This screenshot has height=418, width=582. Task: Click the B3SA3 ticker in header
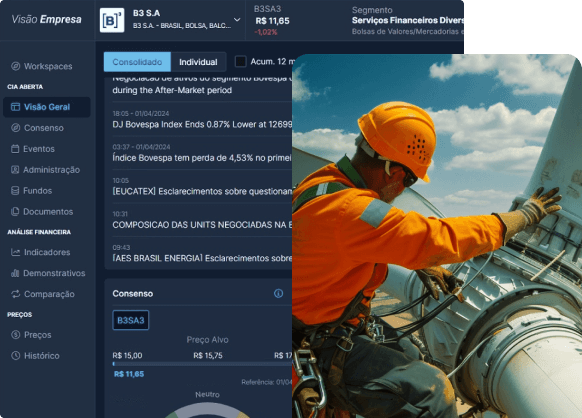(267, 9)
